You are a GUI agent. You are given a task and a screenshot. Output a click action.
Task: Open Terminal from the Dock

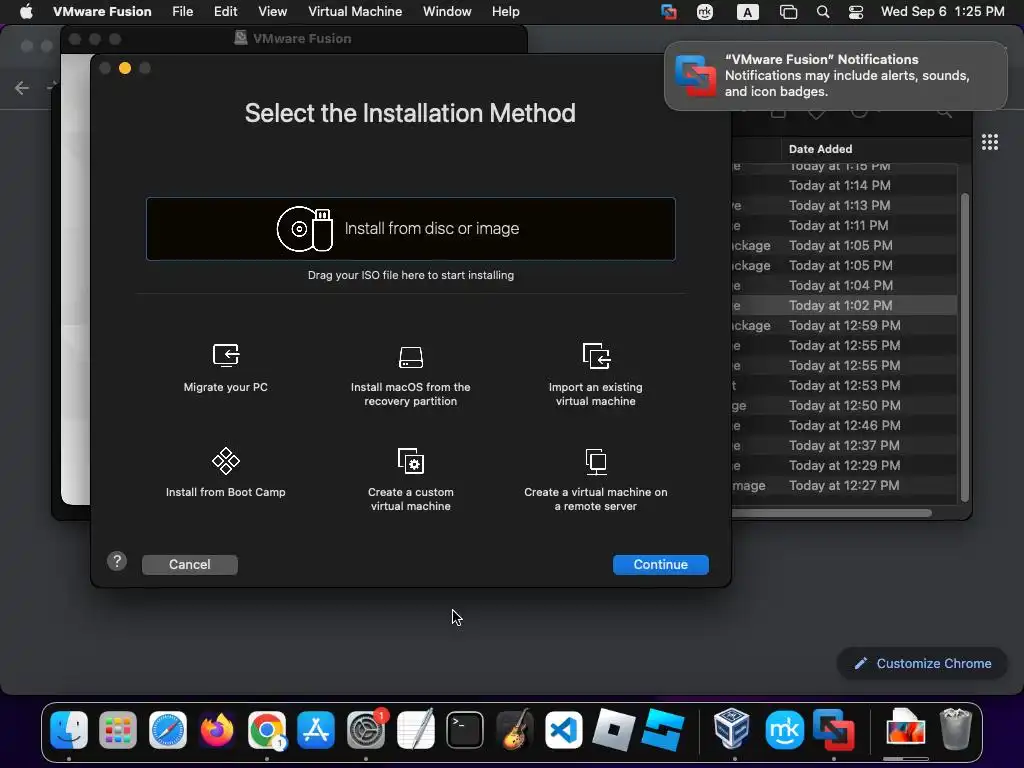tap(465, 729)
